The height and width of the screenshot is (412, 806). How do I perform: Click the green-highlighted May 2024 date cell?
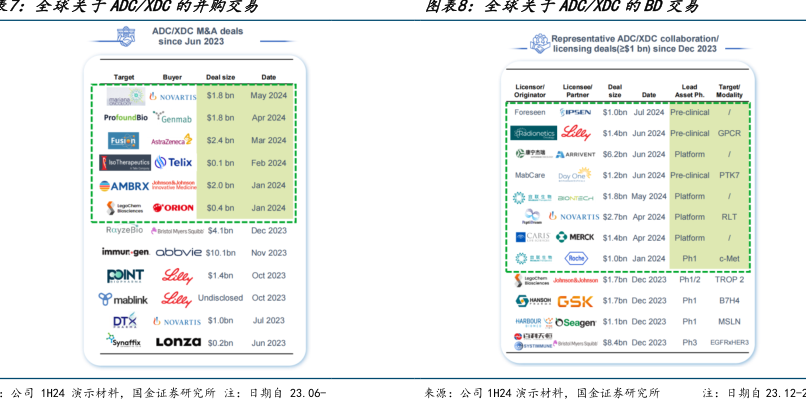pyautogui.click(x=268, y=95)
